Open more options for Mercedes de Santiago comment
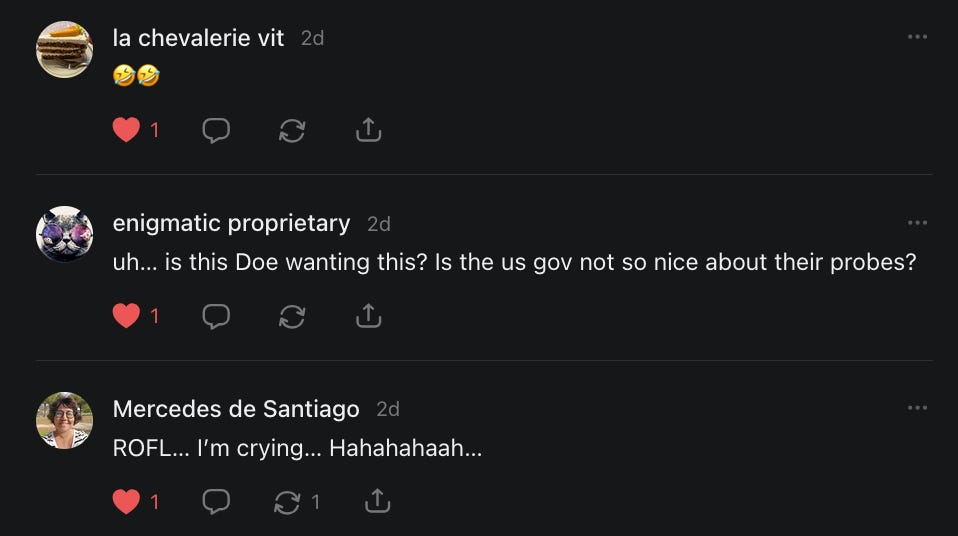The image size is (958, 536). pyautogui.click(x=917, y=408)
